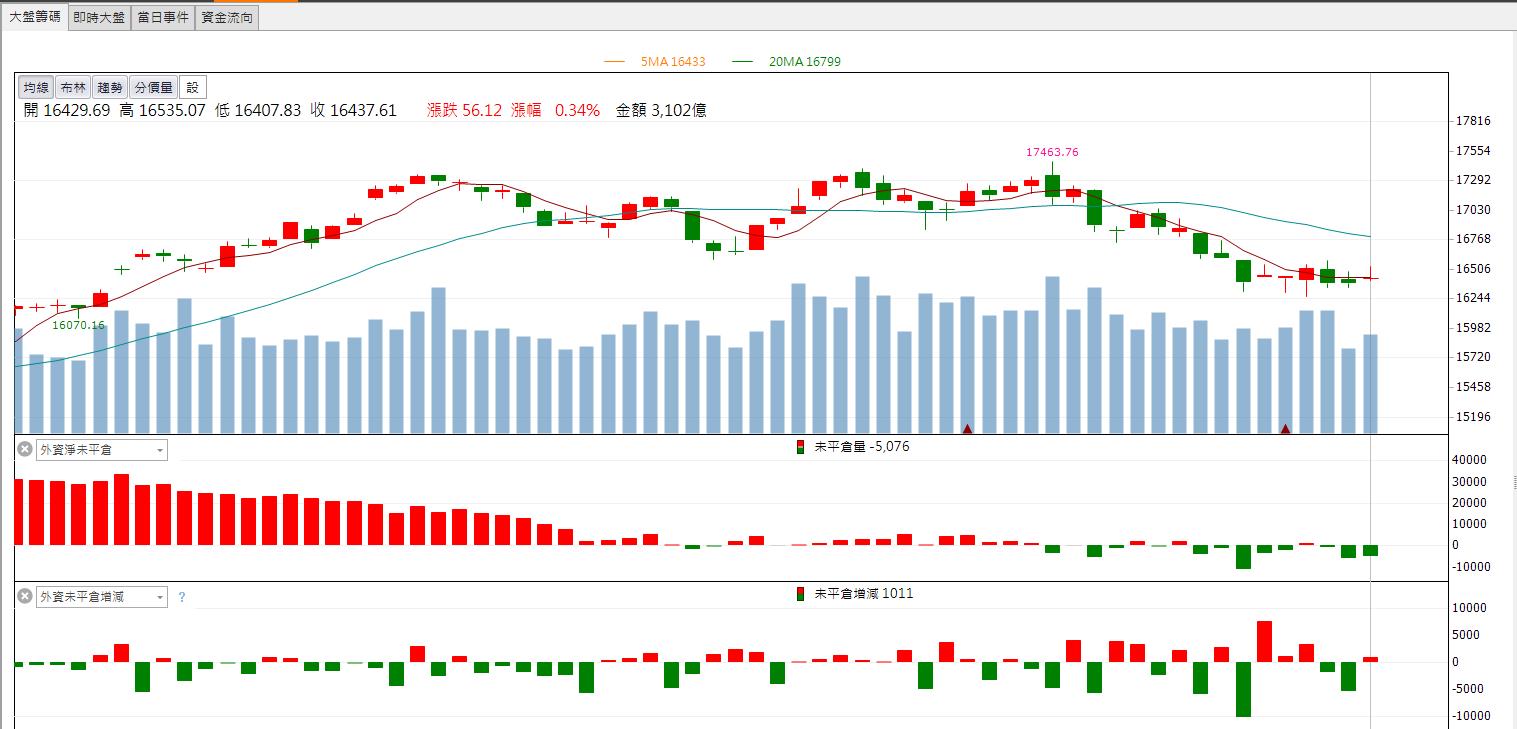Close the 外資未平倉增減 indicator panel

click(25, 597)
